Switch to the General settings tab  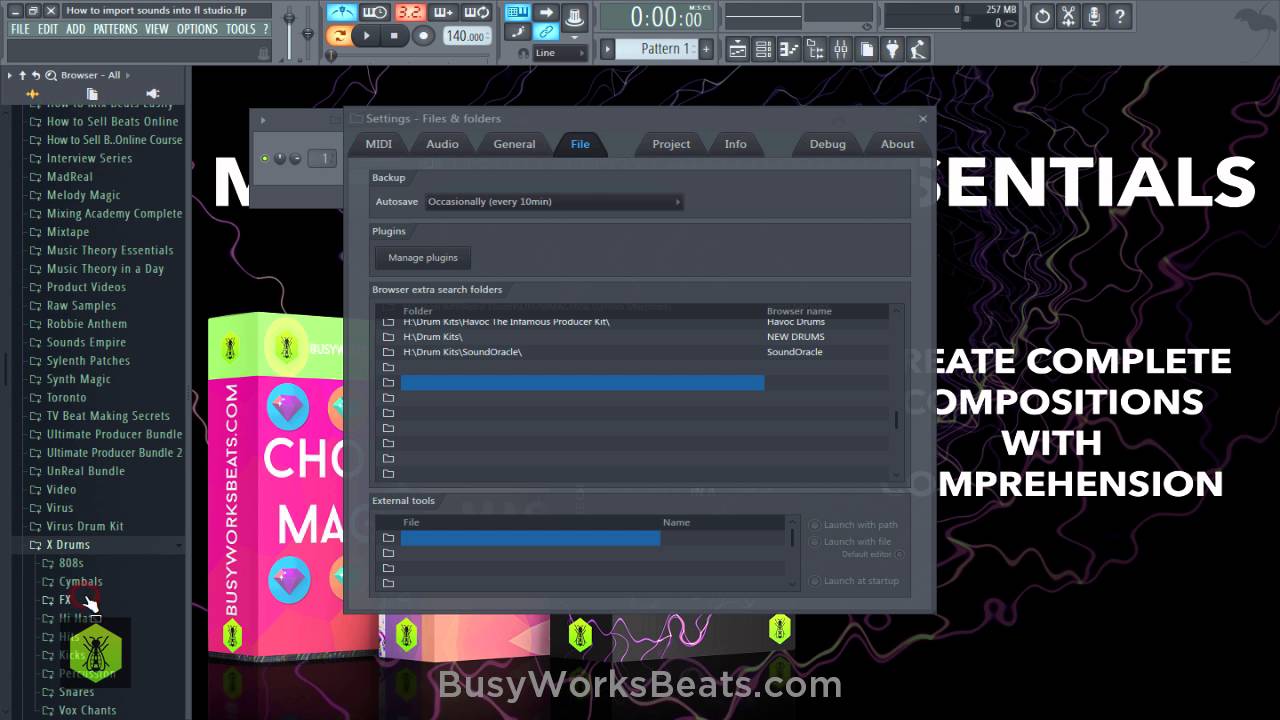[x=514, y=144]
